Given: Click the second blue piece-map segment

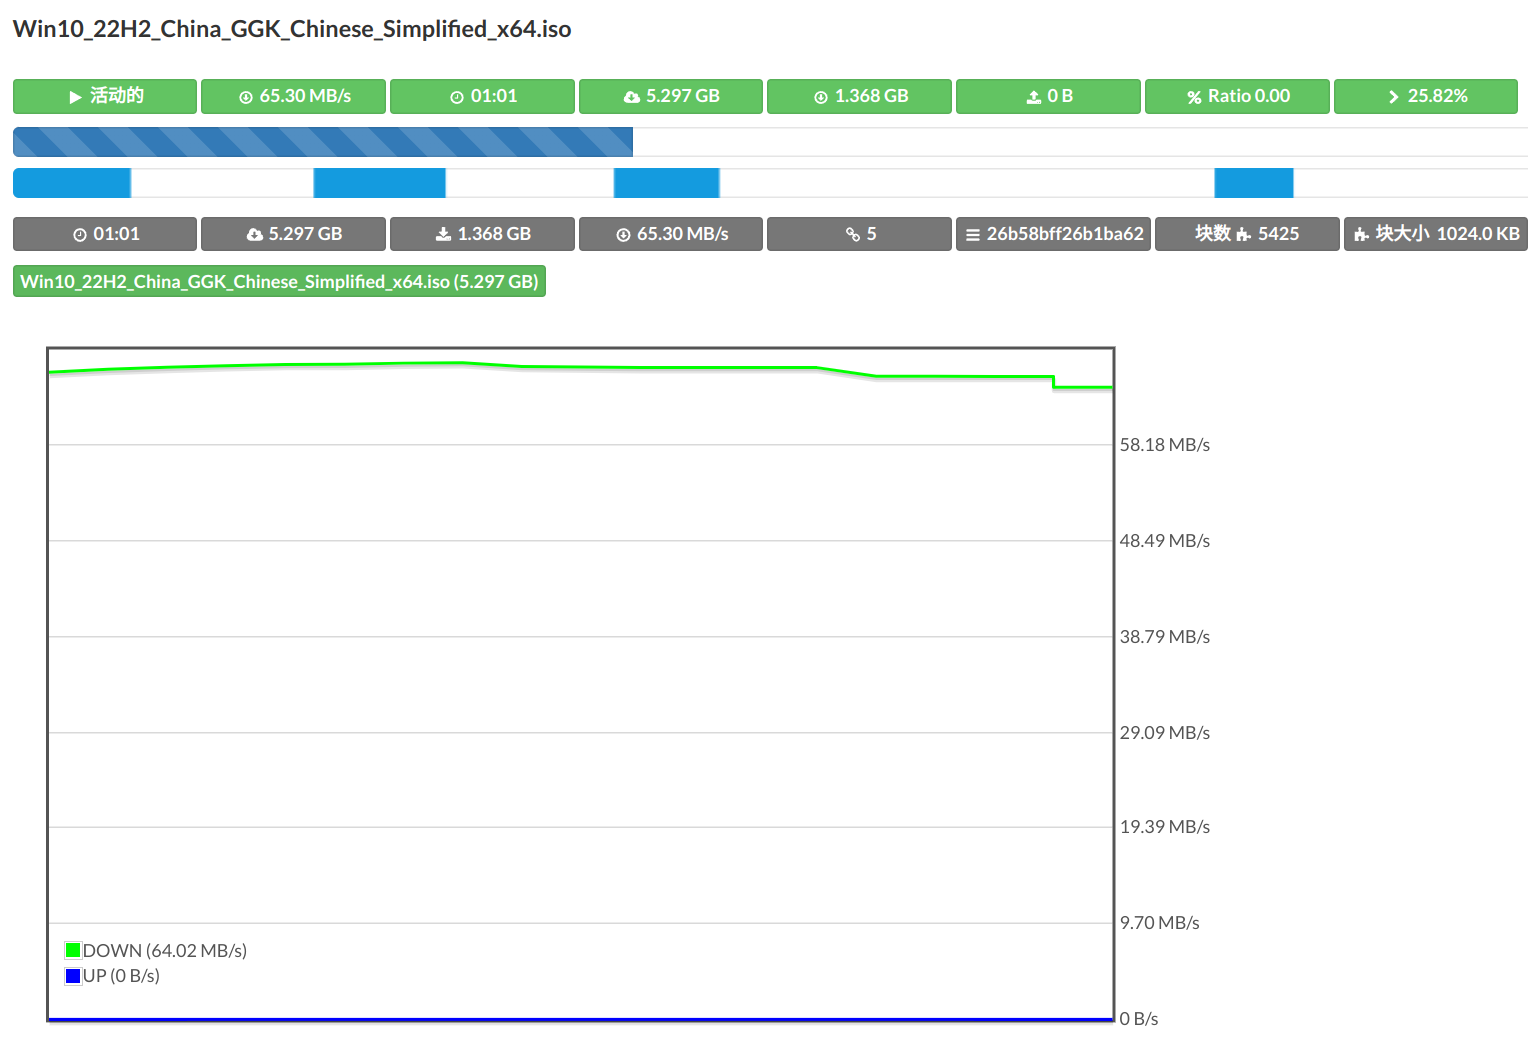Looking at the screenshot, I should tap(380, 183).
